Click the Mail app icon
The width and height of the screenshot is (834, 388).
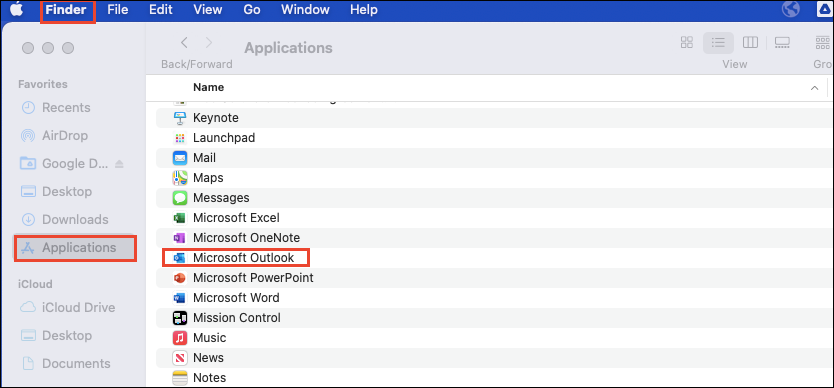[x=180, y=158]
